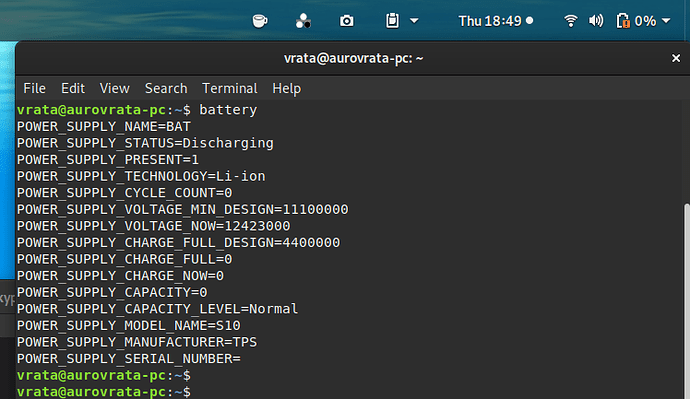Open the File menu in Terminal

coord(34,88)
